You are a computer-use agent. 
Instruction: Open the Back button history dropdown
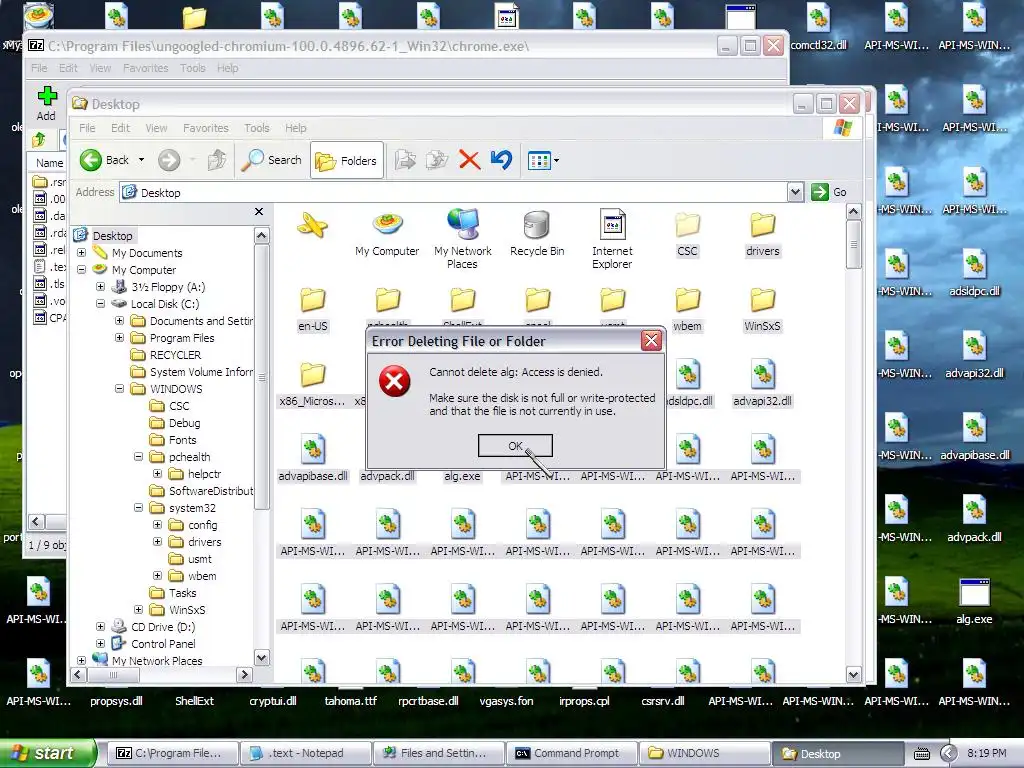[x=141, y=160]
